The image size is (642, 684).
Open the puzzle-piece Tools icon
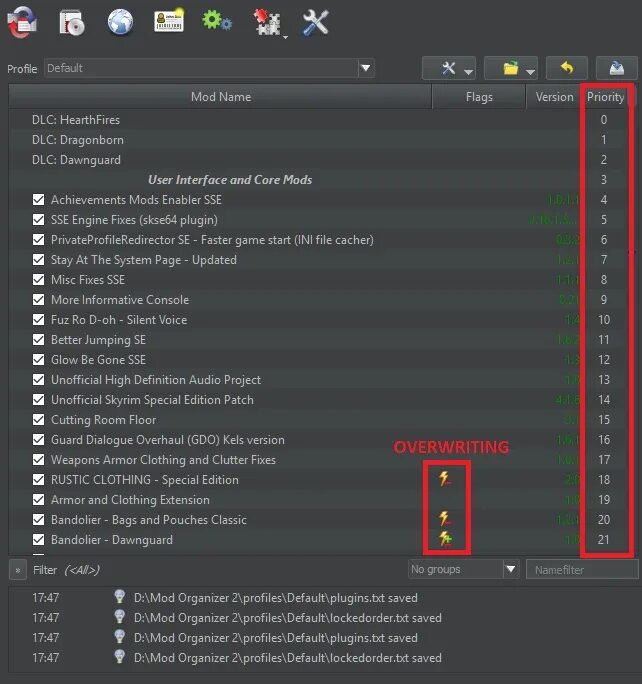click(266, 22)
